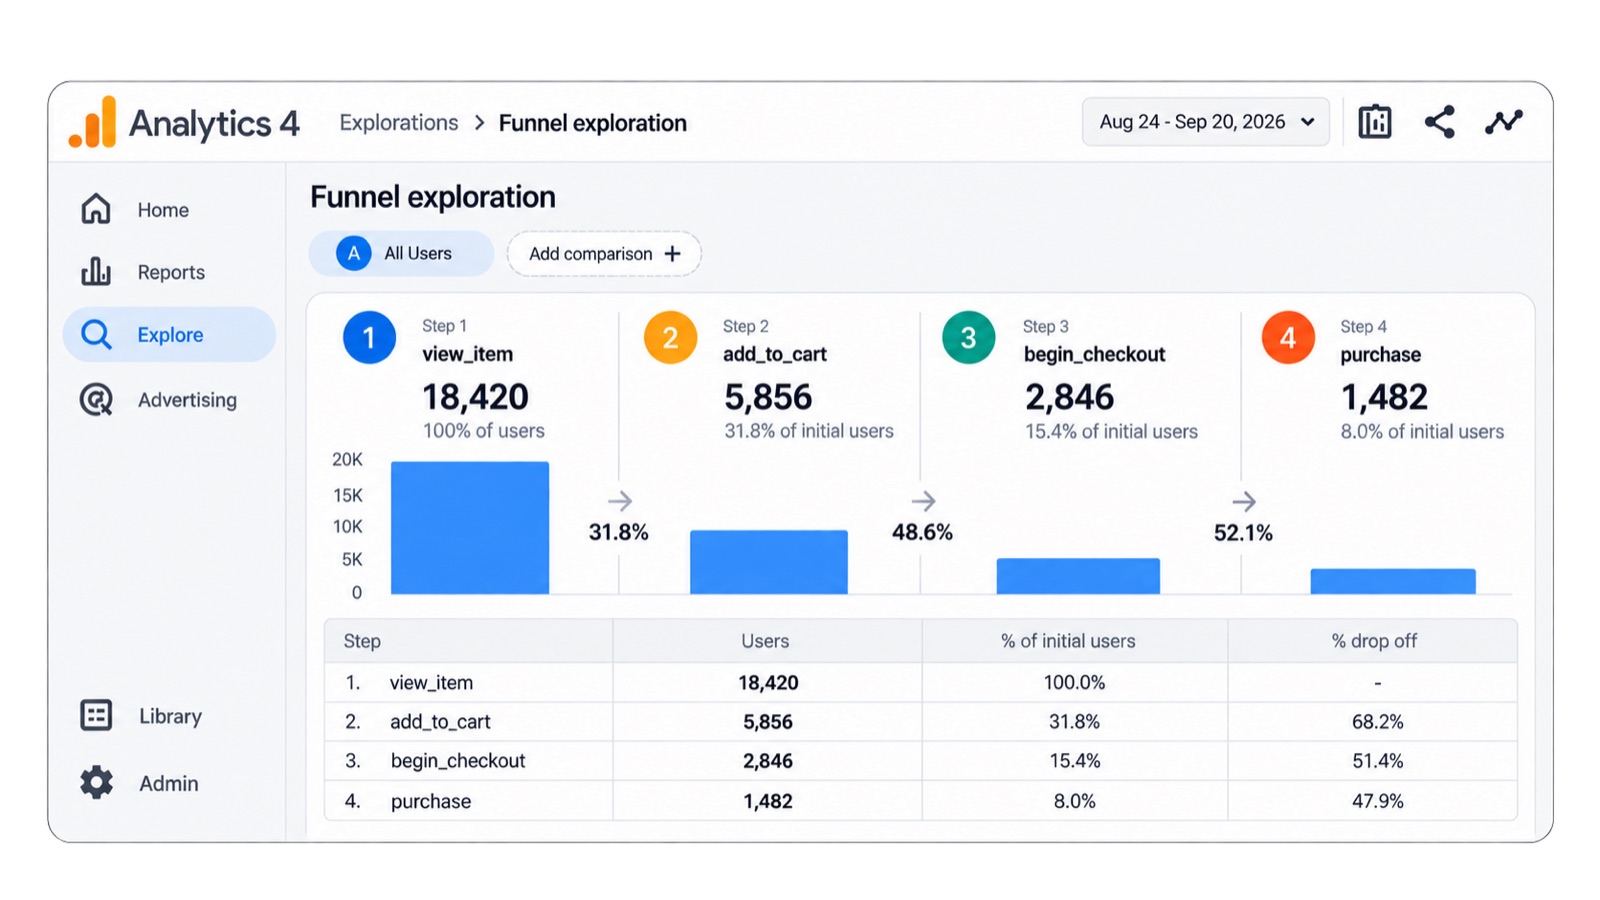Image resolution: width=1600 pixels, height=900 pixels.
Task: Click the green step 3 circle
Action: [968, 338]
